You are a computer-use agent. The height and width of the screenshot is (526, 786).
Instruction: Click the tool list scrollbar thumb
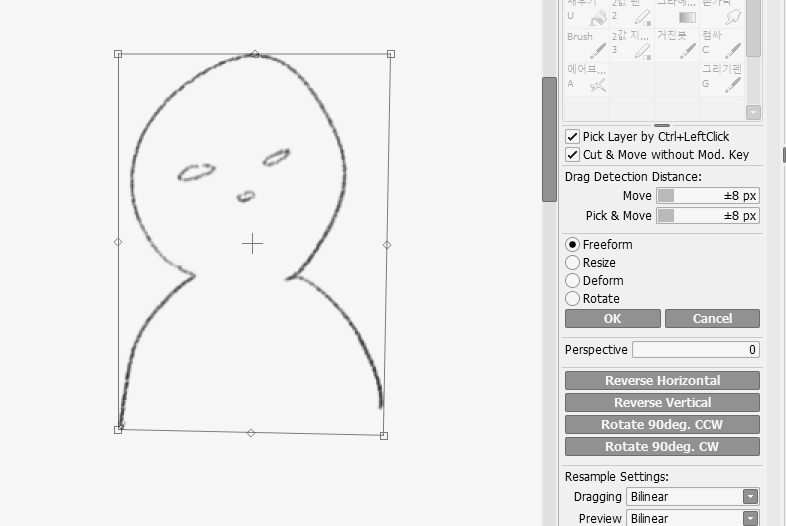753,28
